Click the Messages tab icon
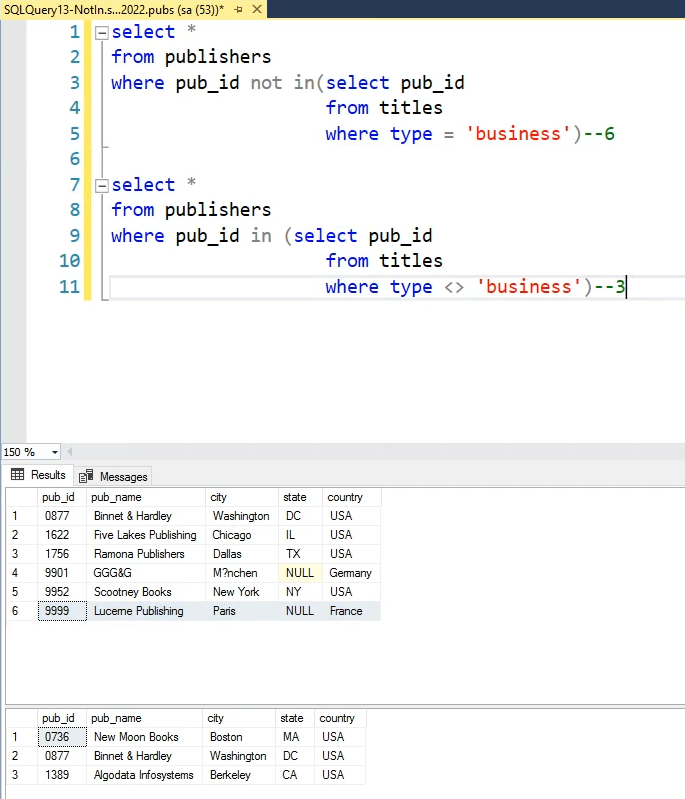Screen dimensions: 685x799 pyautogui.click(x=86, y=476)
